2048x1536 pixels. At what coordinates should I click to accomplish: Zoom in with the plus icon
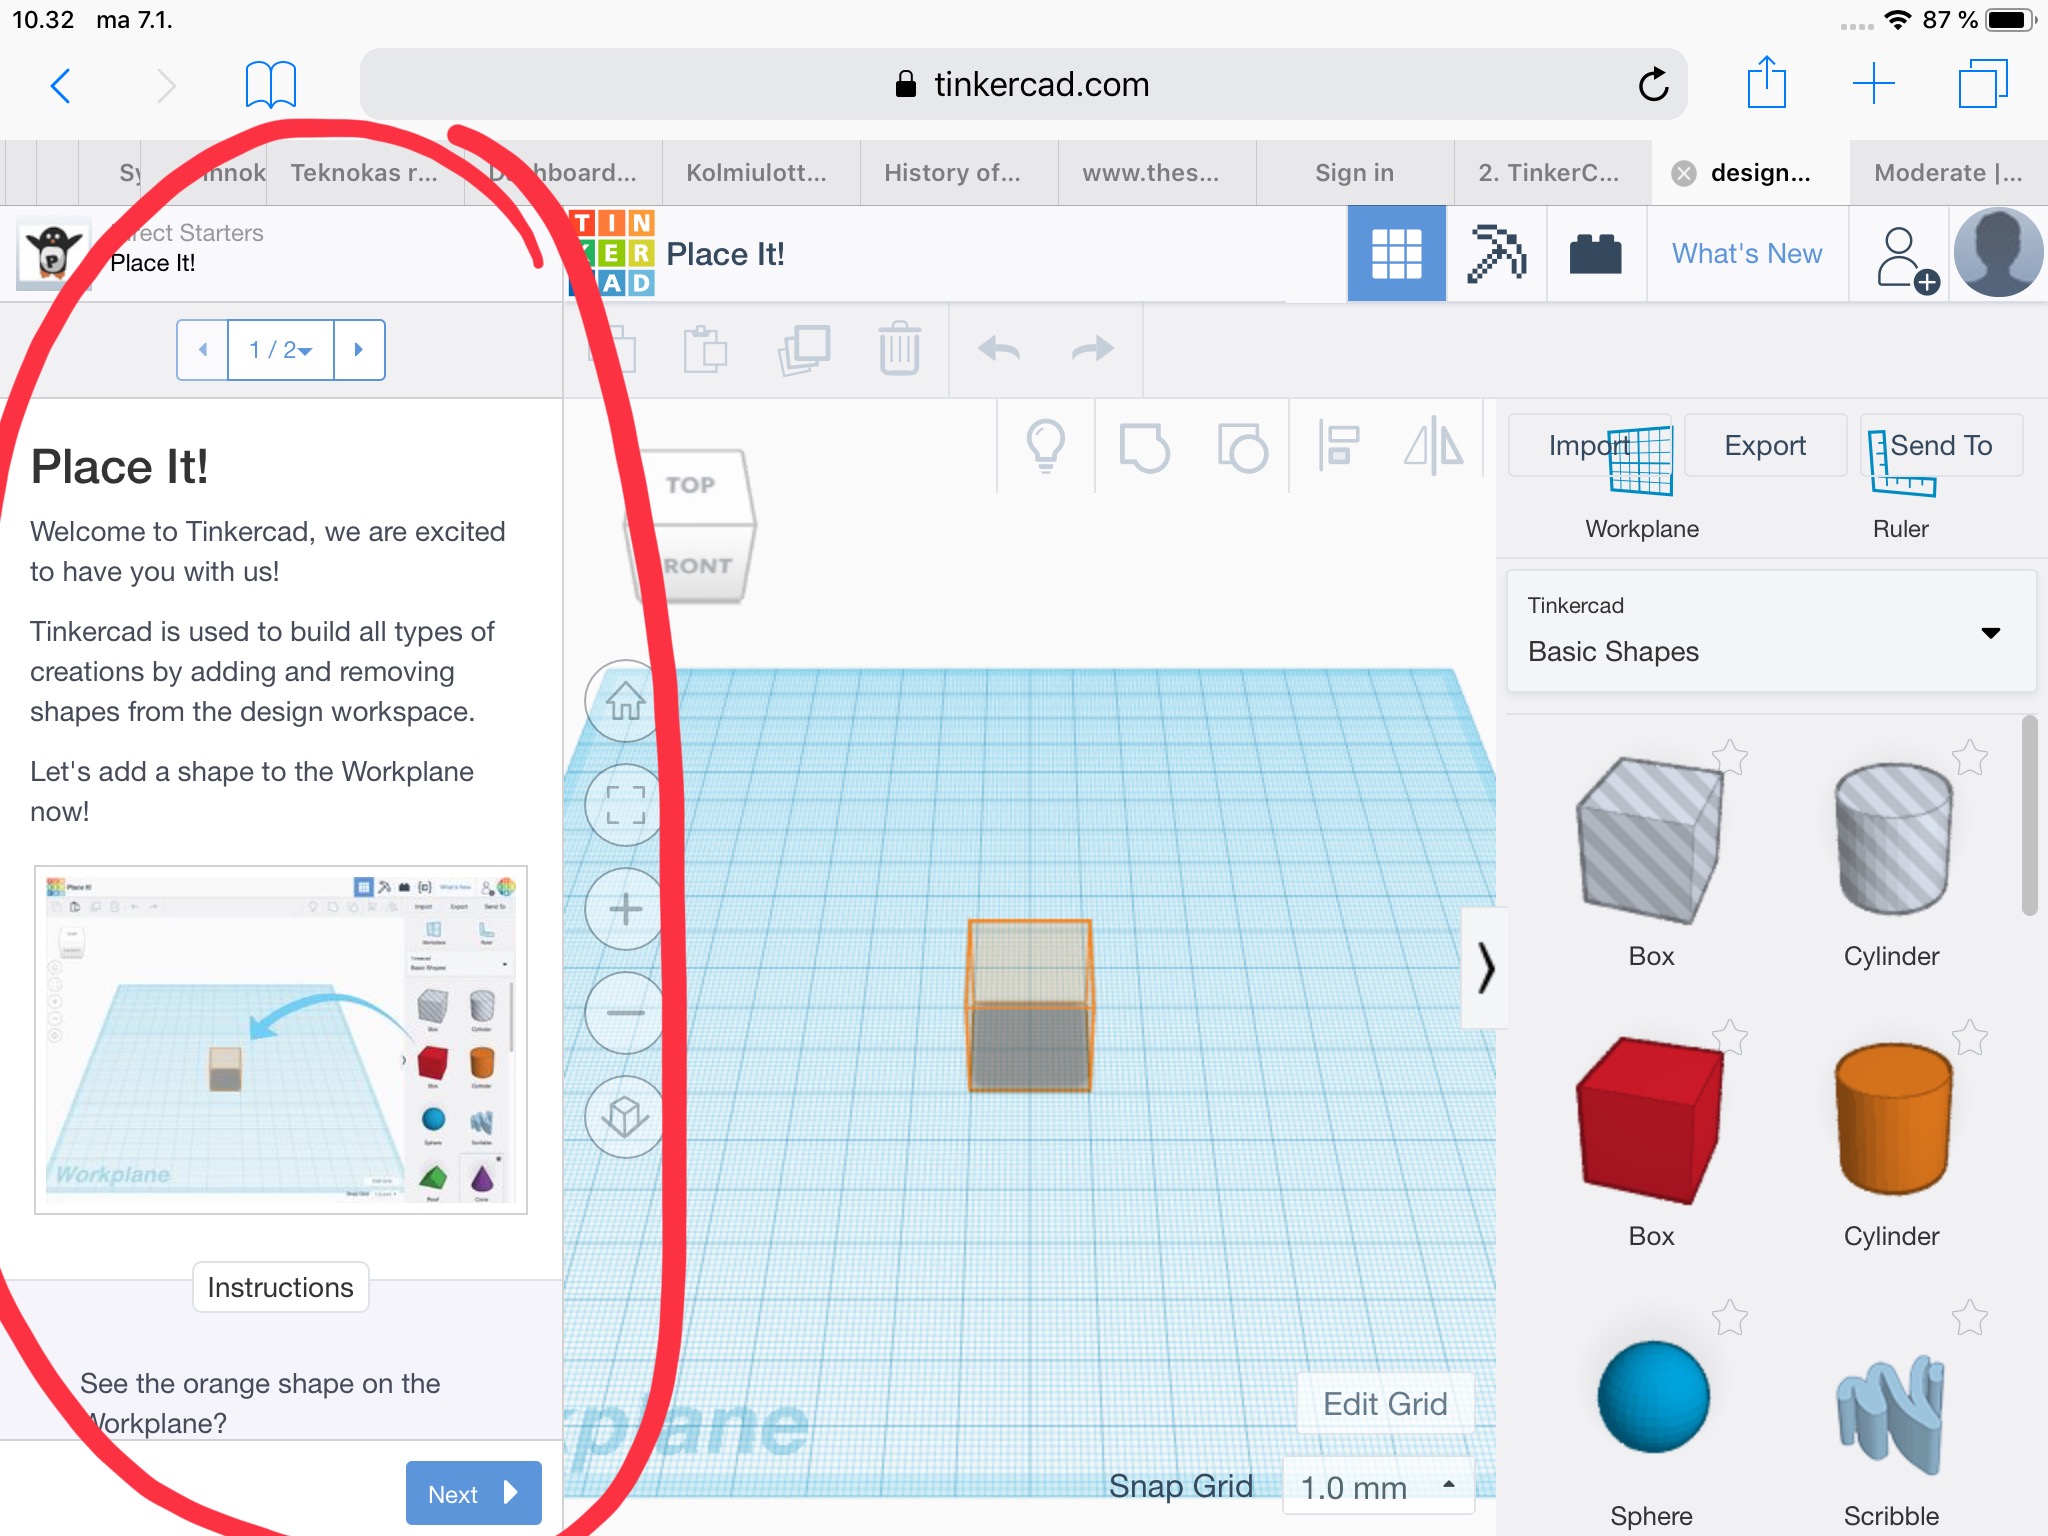[626, 909]
